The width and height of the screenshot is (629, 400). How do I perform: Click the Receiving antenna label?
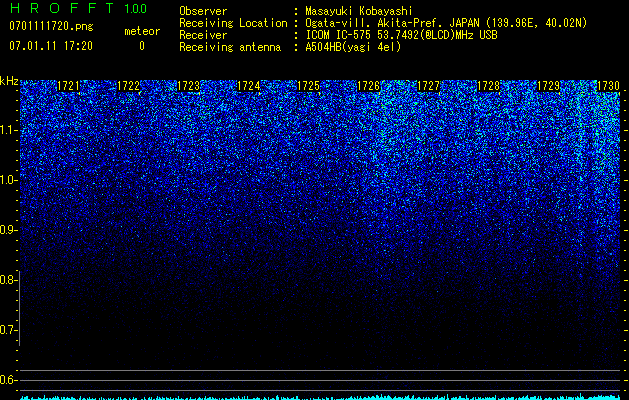[x=230, y=47]
